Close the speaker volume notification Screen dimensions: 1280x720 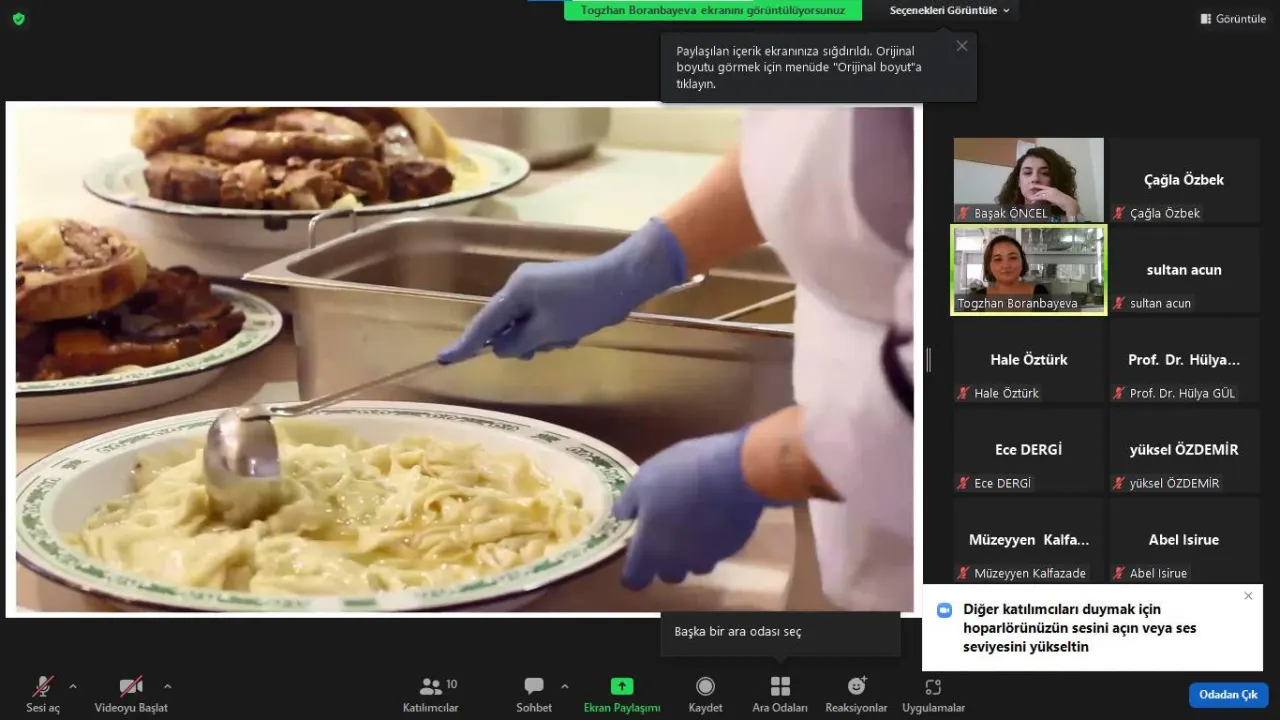coord(1248,596)
